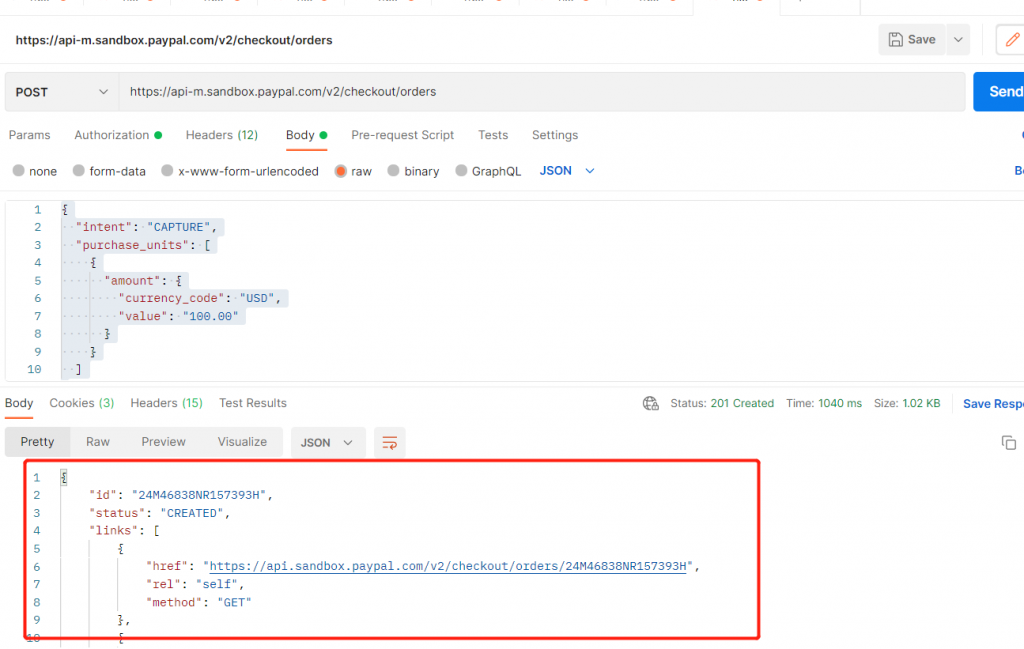Toggle the wrap lines icon
The height and width of the screenshot is (649, 1024).
pos(390,443)
